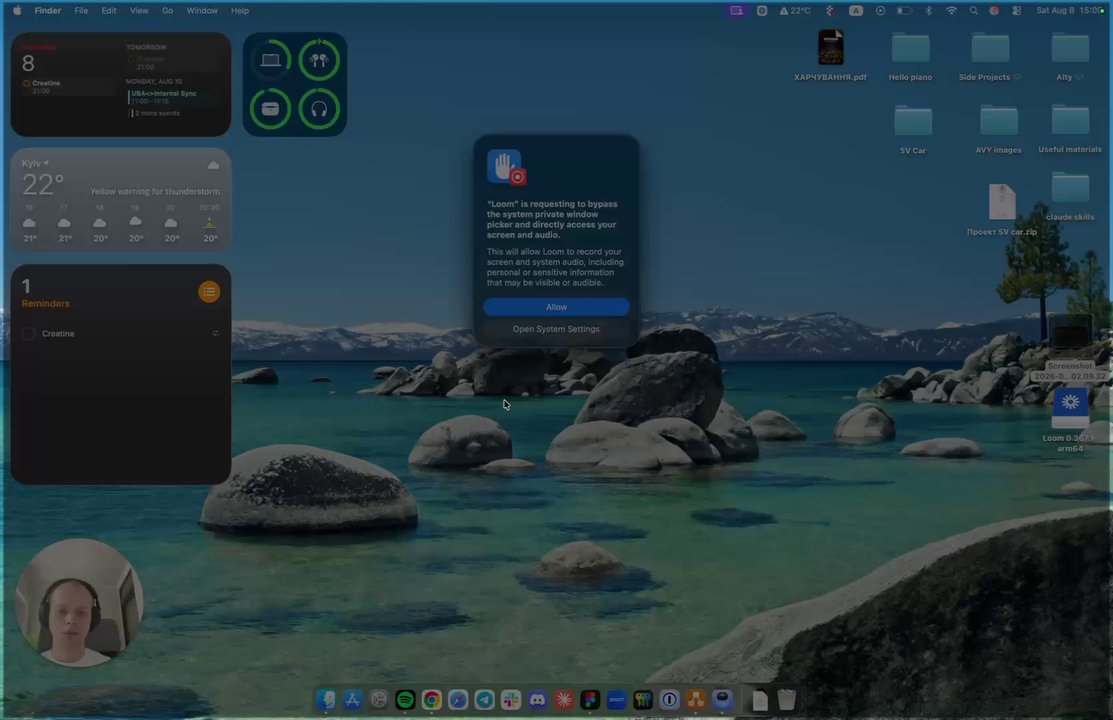Image resolution: width=1113 pixels, height=720 pixels.
Task: Select the Useful materials folder
Action: 1070,129
